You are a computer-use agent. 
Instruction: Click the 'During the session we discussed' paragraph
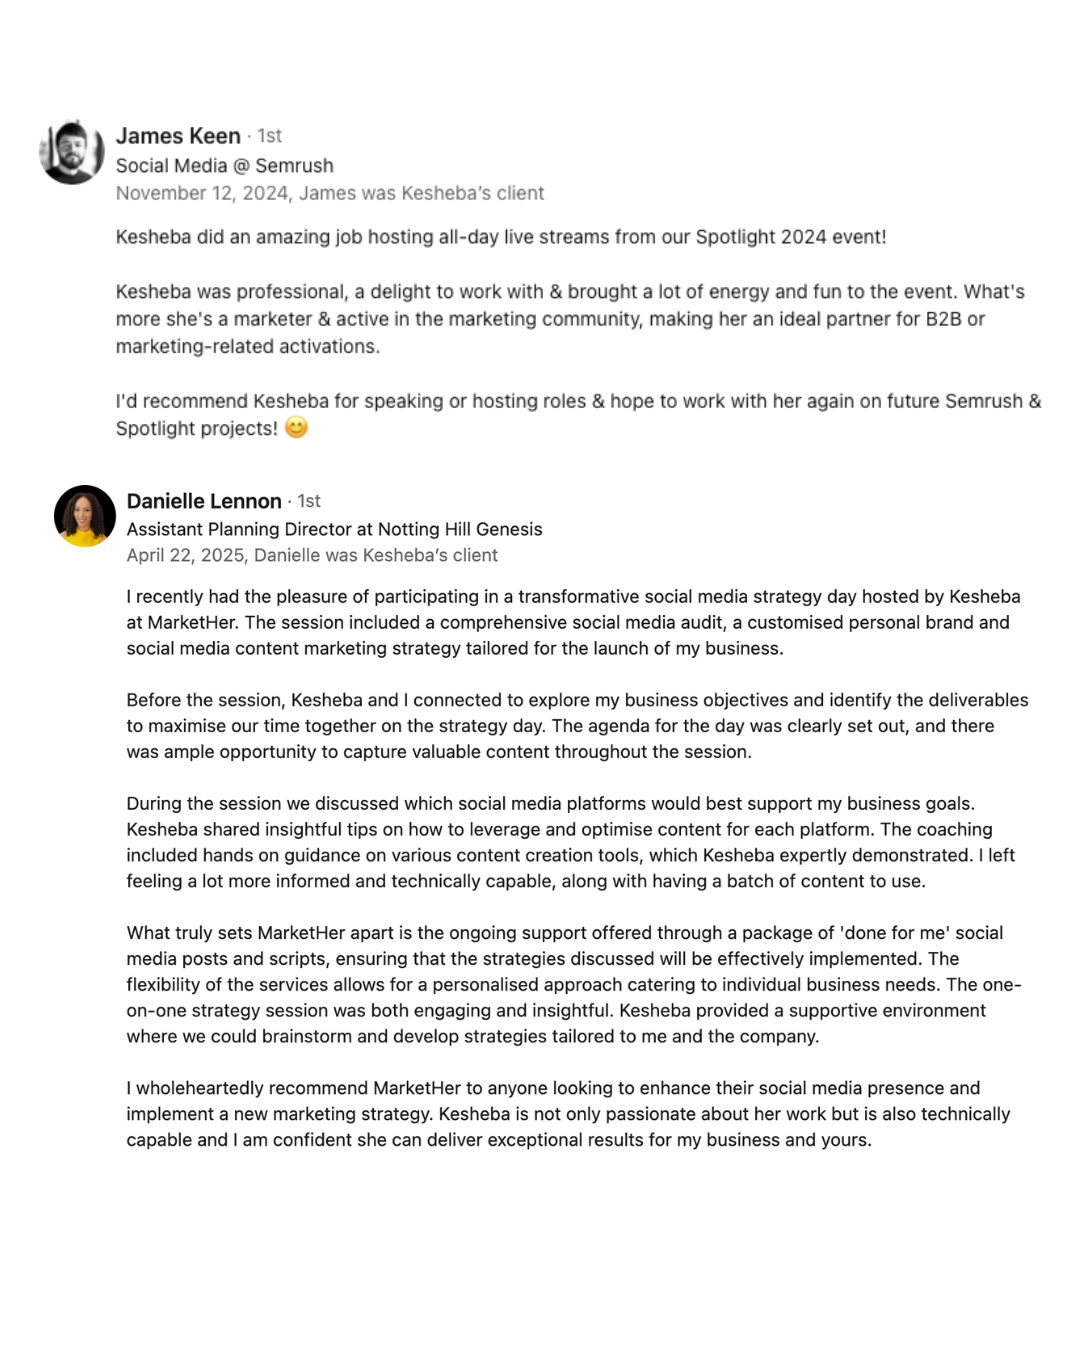(x=571, y=842)
